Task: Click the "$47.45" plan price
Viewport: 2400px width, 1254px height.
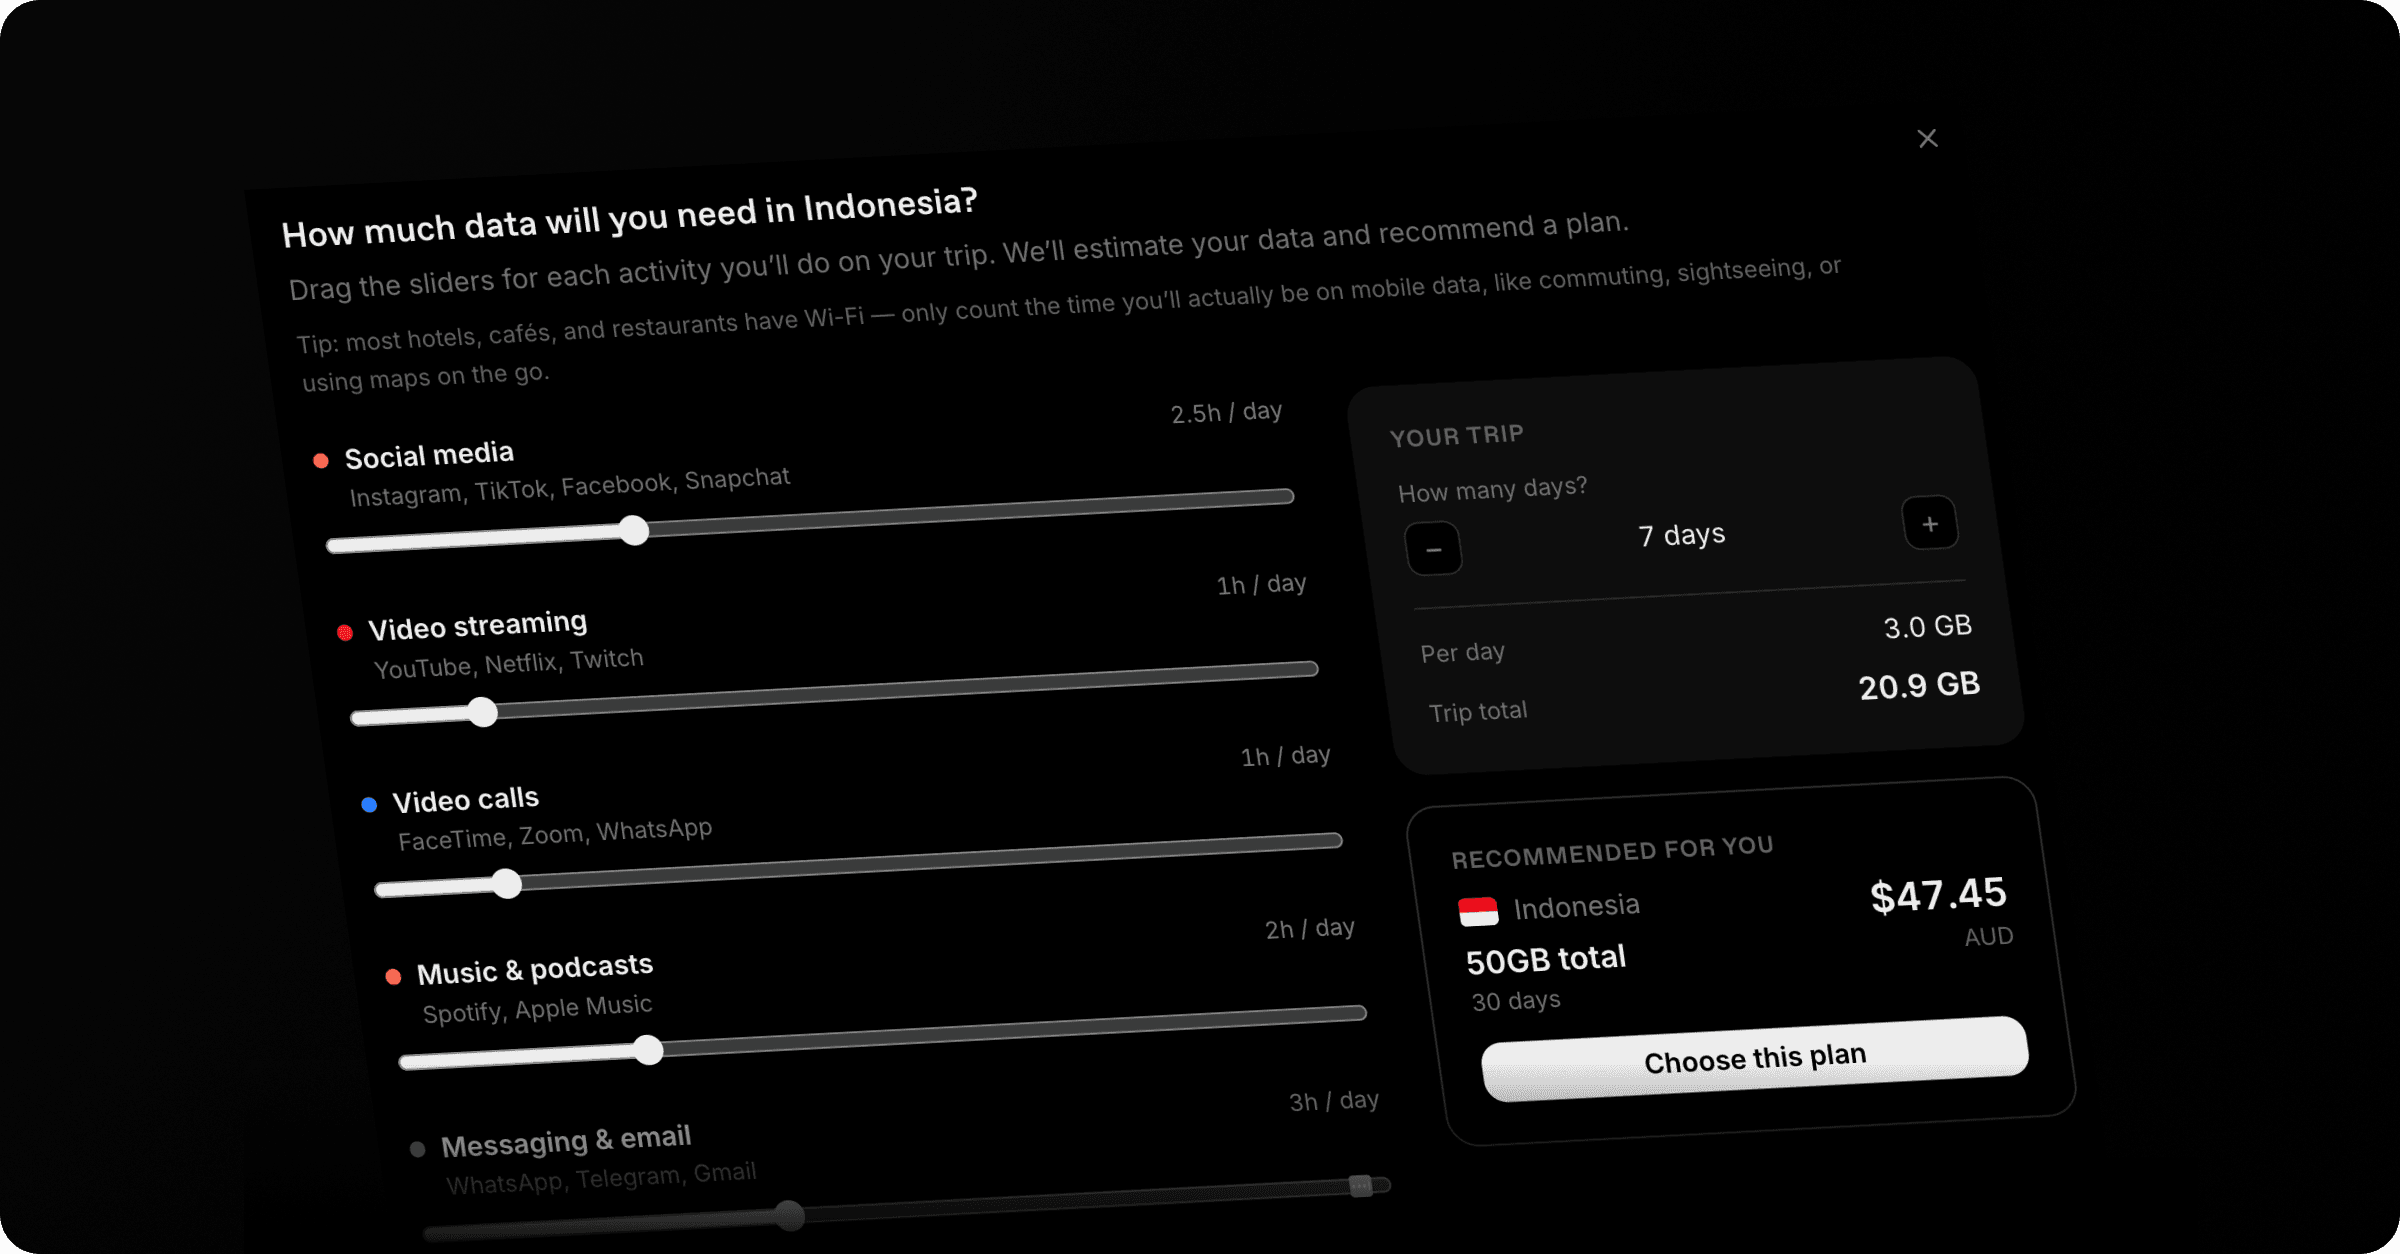Action: pos(1938,895)
